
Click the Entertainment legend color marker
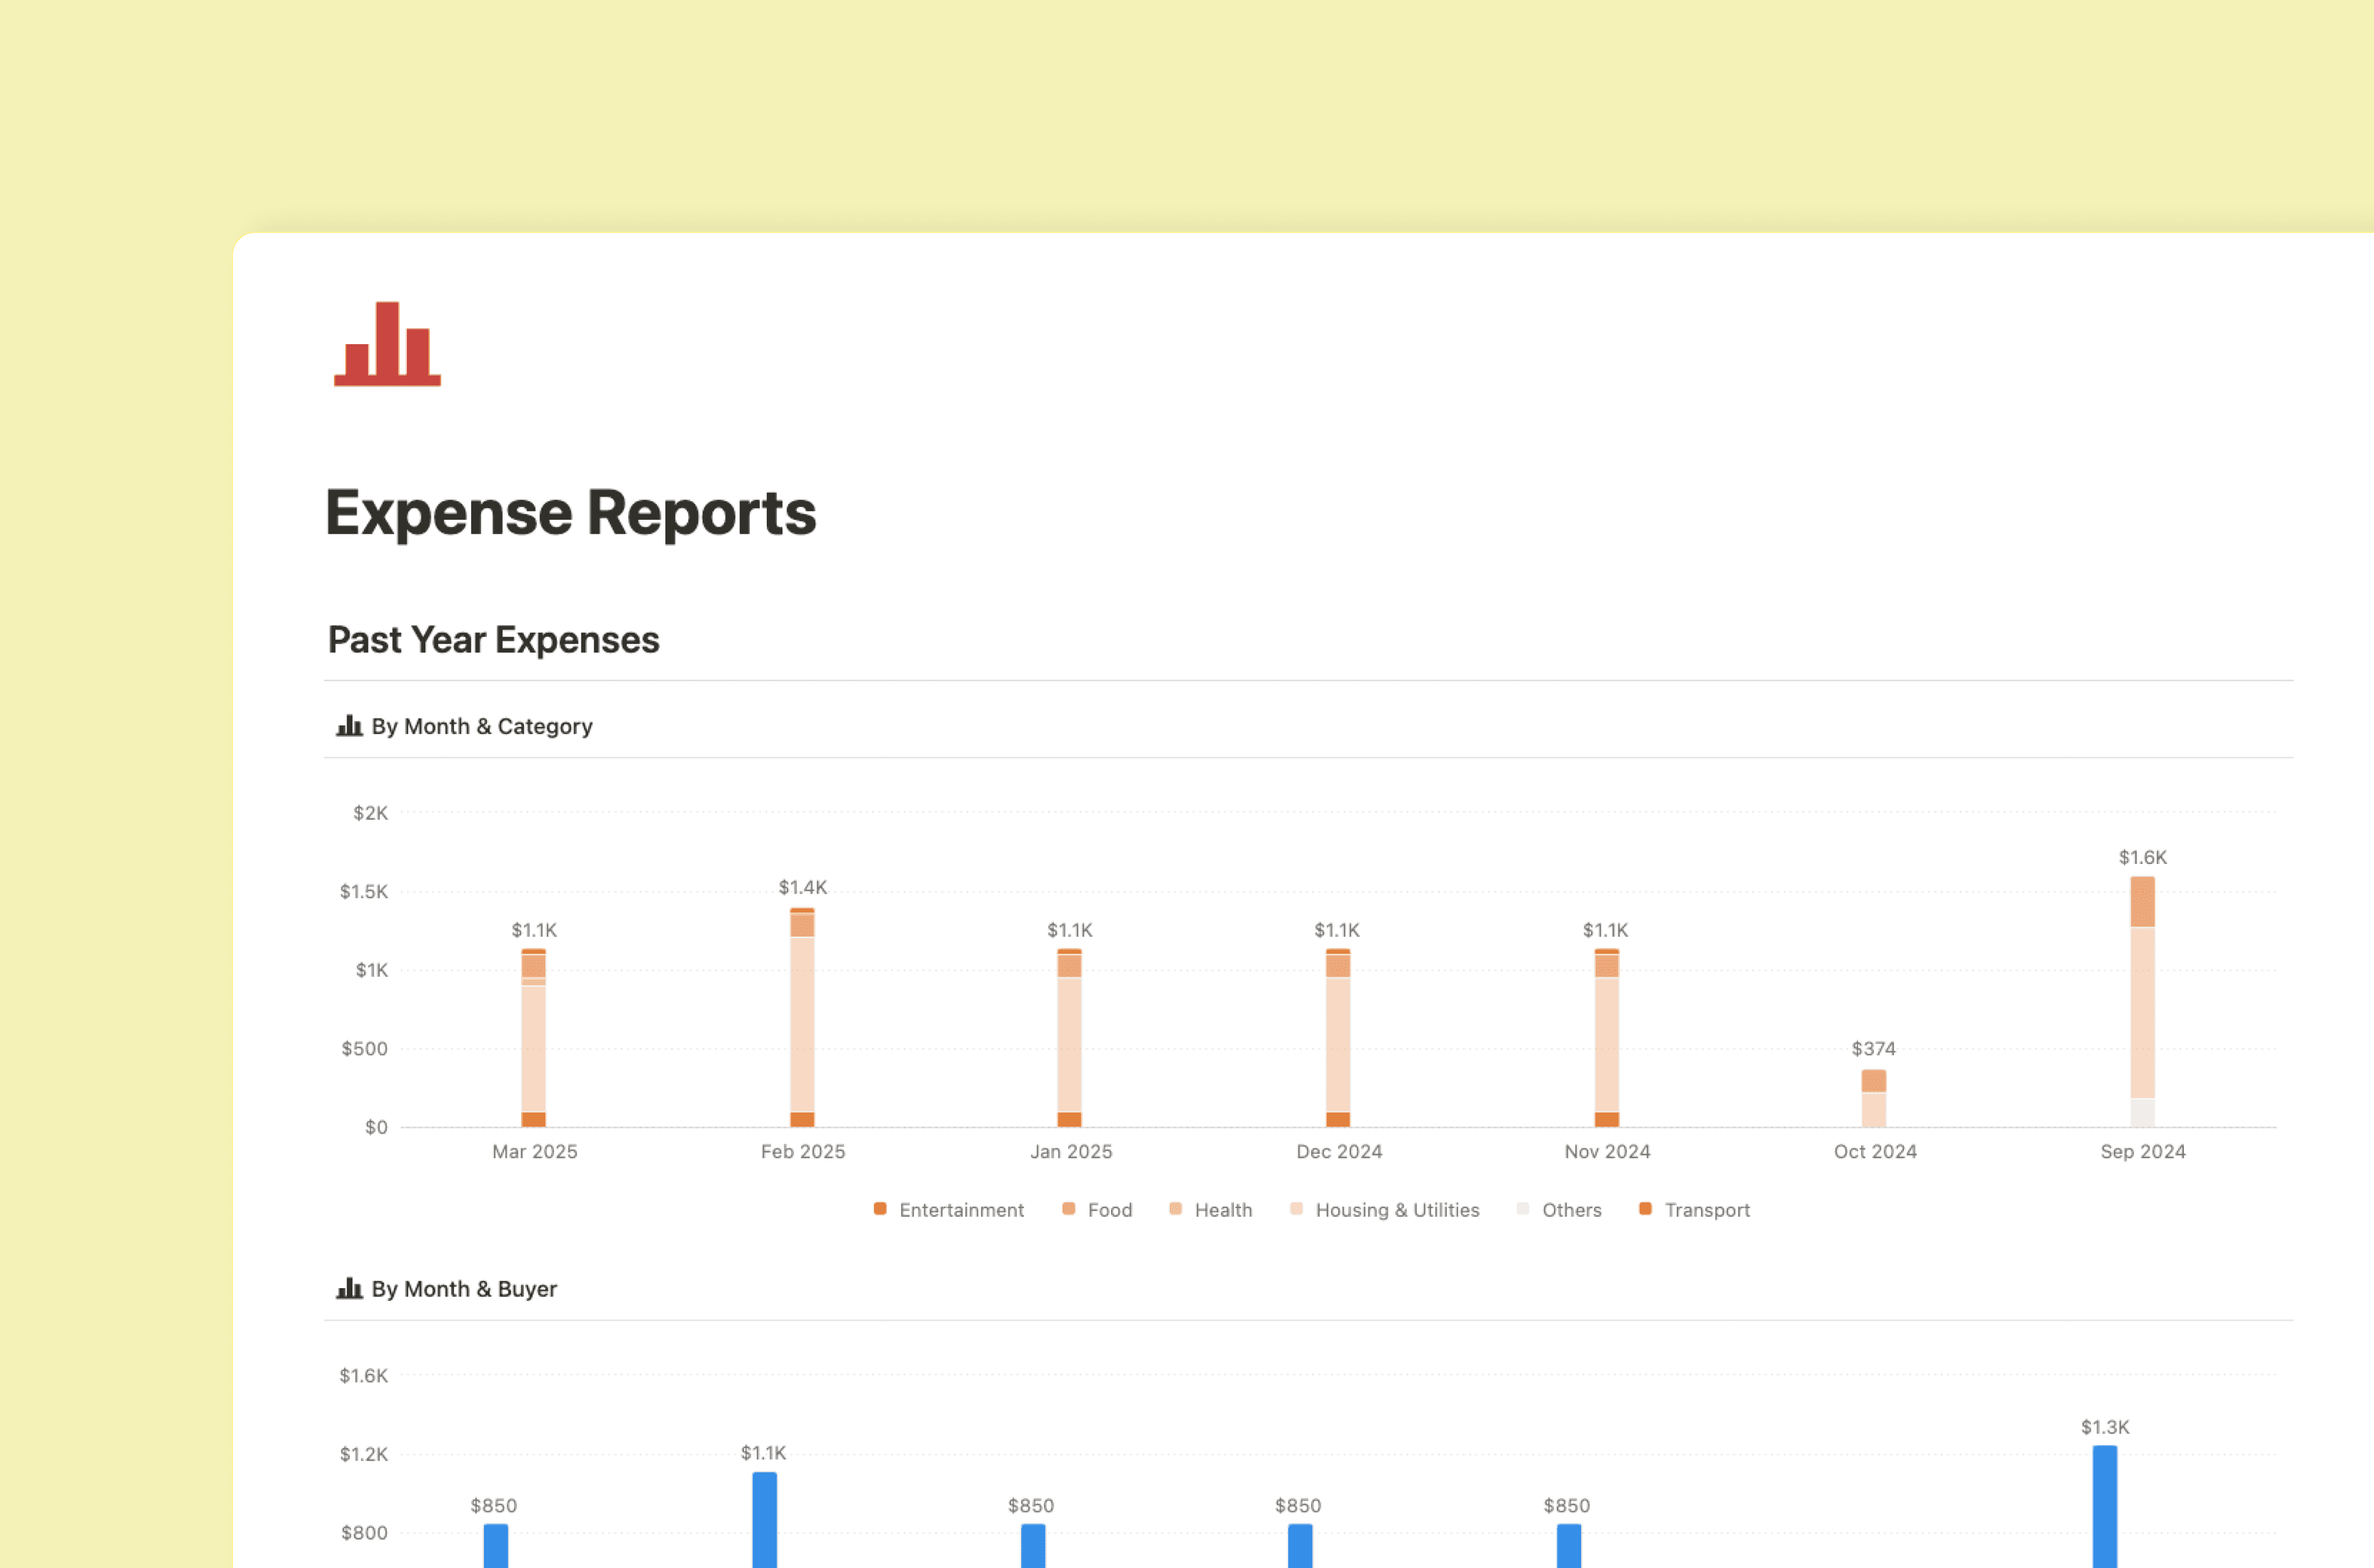click(881, 1209)
